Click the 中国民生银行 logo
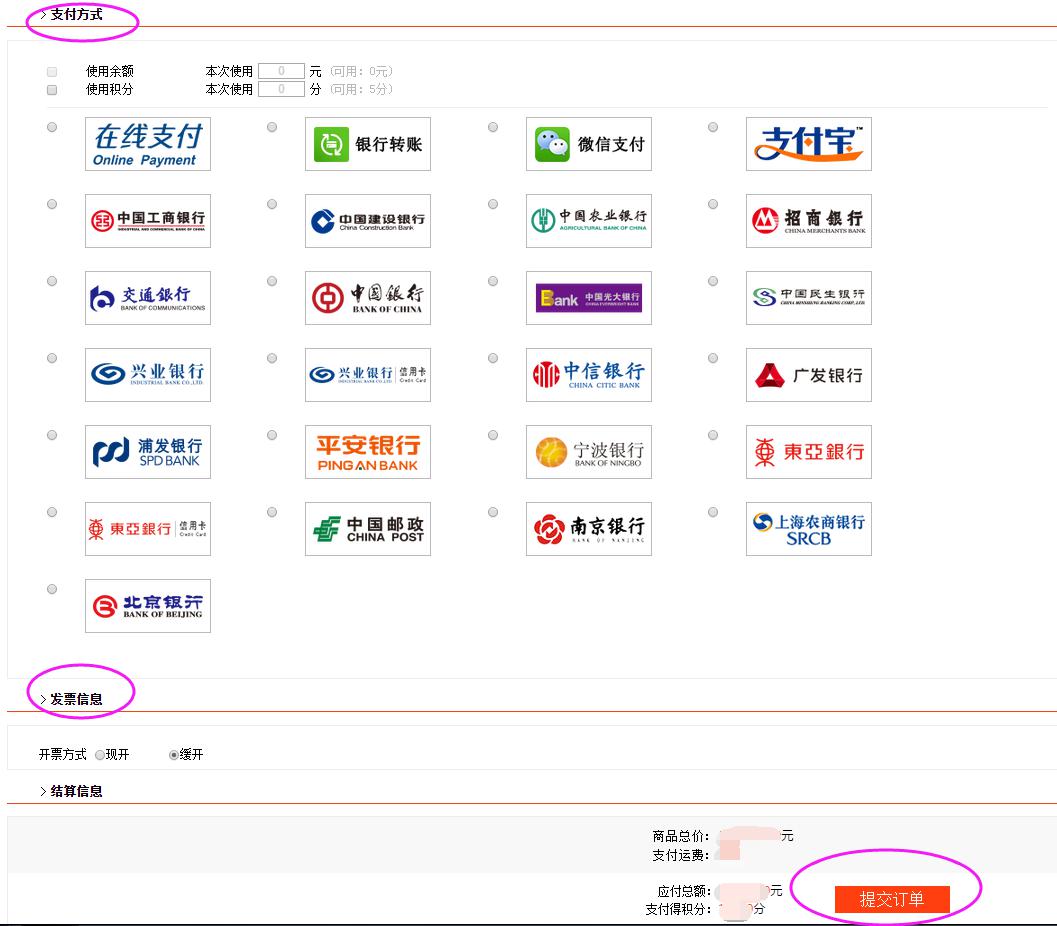Viewport: 1057px width, 926px height. [x=808, y=298]
